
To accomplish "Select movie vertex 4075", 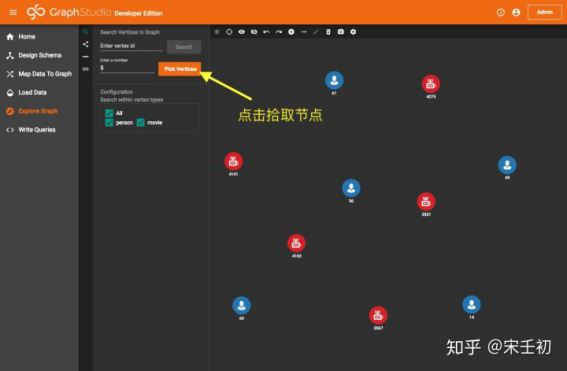I will (x=431, y=84).
